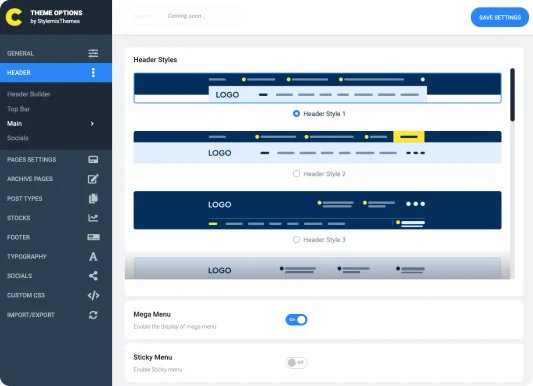Go to the Header Builder submenu
The height and width of the screenshot is (386, 533).
29,94
